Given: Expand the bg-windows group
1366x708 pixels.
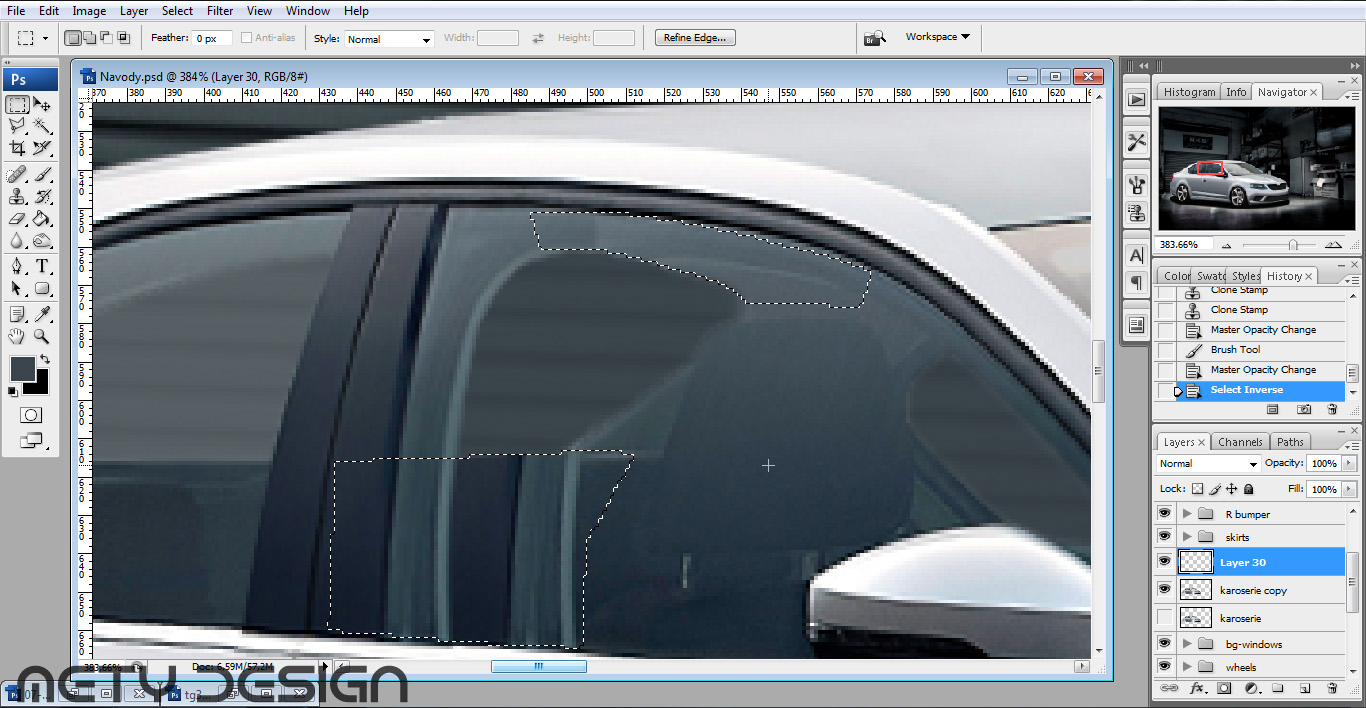Looking at the screenshot, I should [x=1187, y=644].
